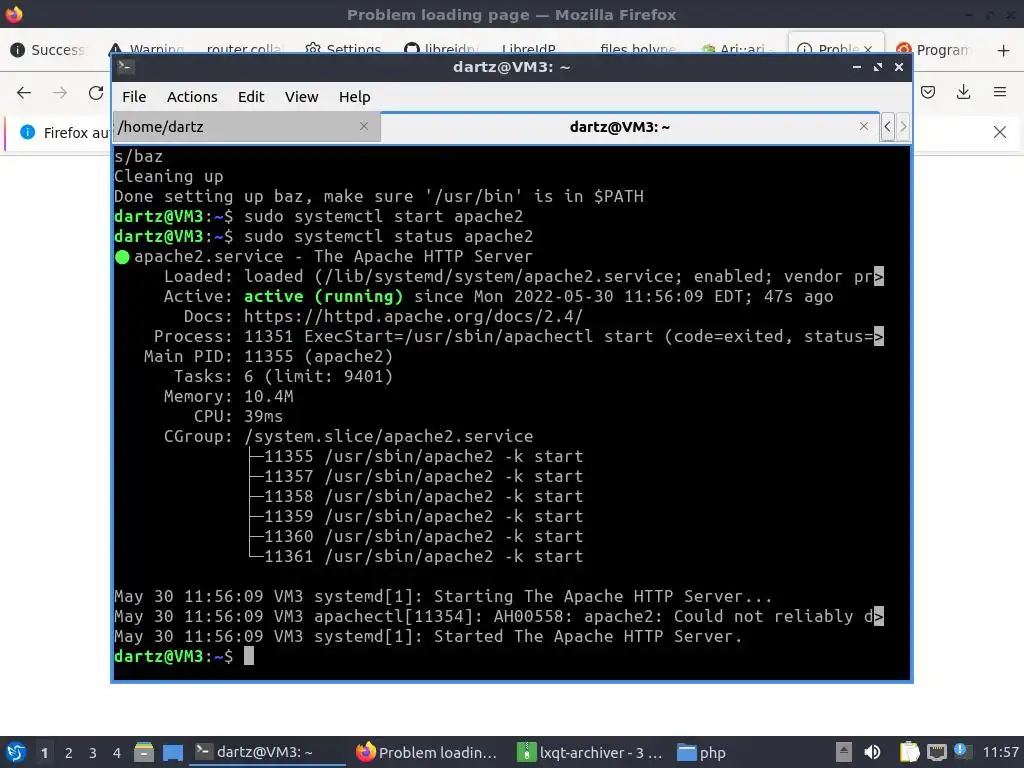1024x768 pixels.
Task: Select the dartz@VM3: ~ terminal tab
Action: 620,127
